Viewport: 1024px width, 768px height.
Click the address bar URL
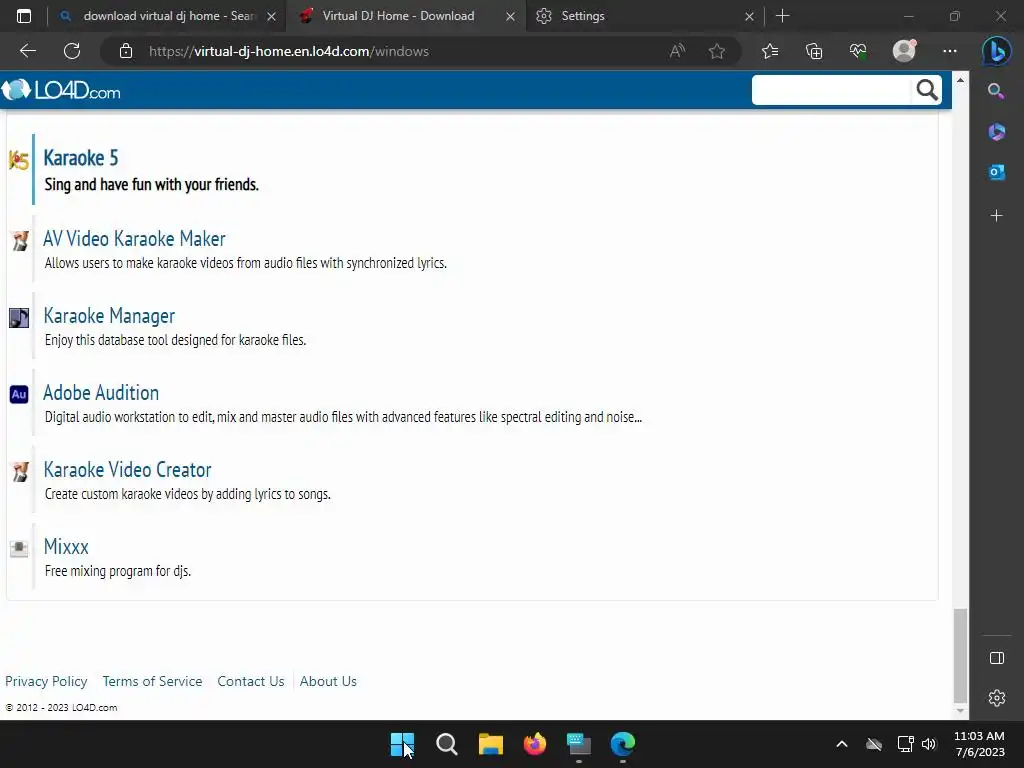(289, 51)
